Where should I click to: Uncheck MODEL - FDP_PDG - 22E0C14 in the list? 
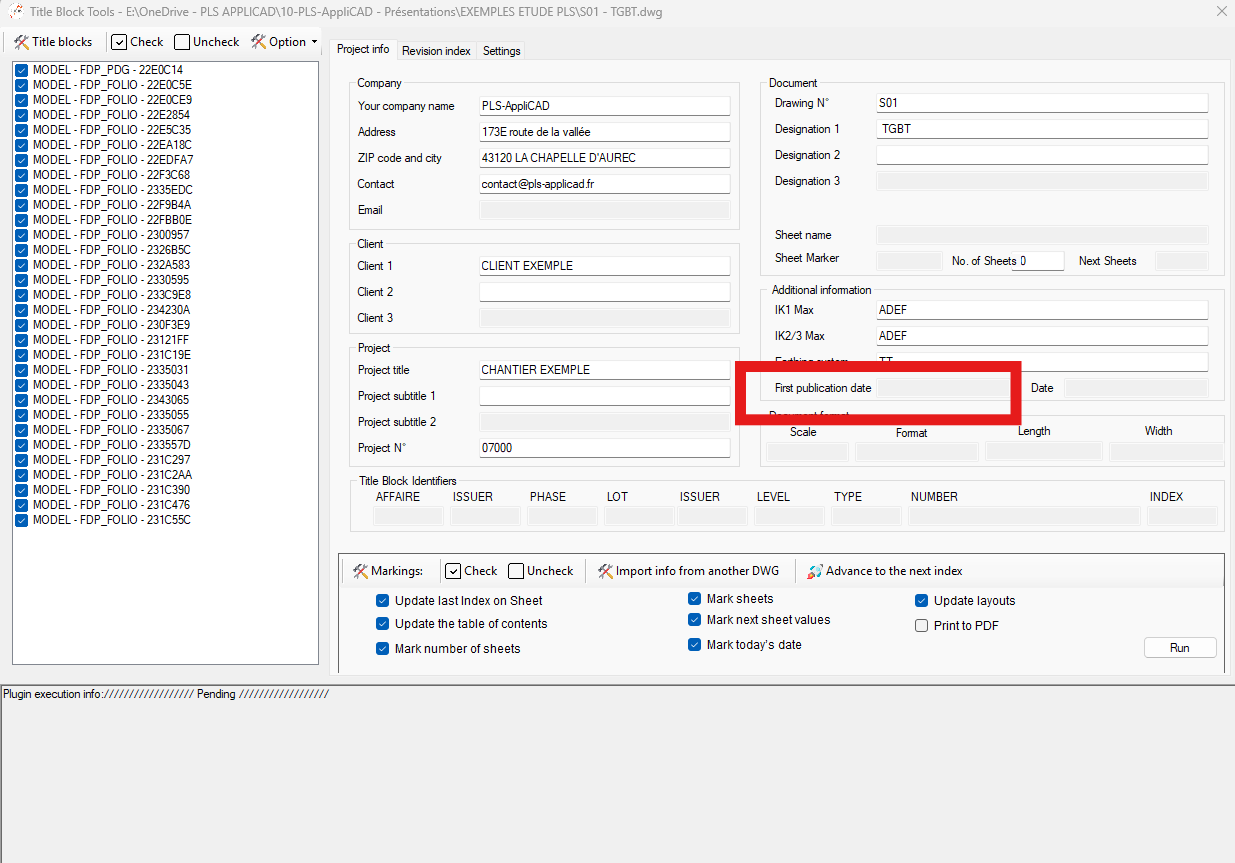pyautogui.click(x=21, y=69)
